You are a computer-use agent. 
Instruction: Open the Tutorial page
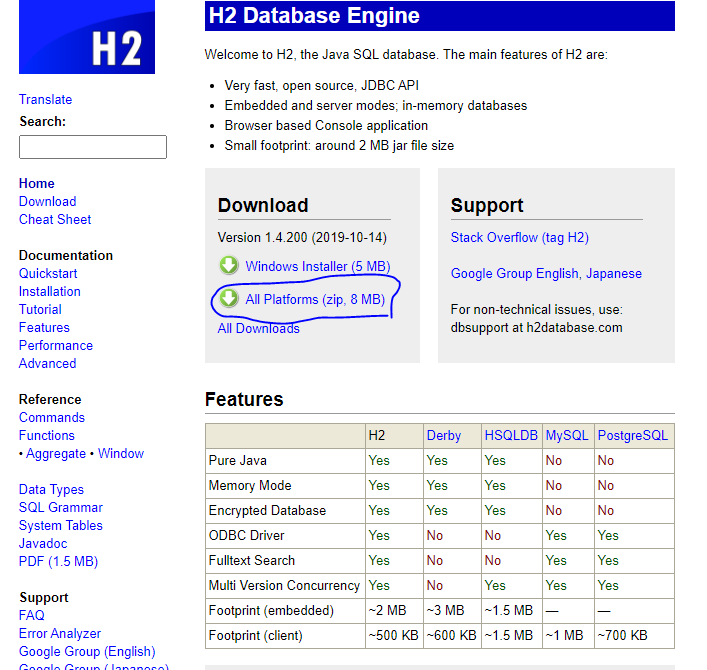40,310
